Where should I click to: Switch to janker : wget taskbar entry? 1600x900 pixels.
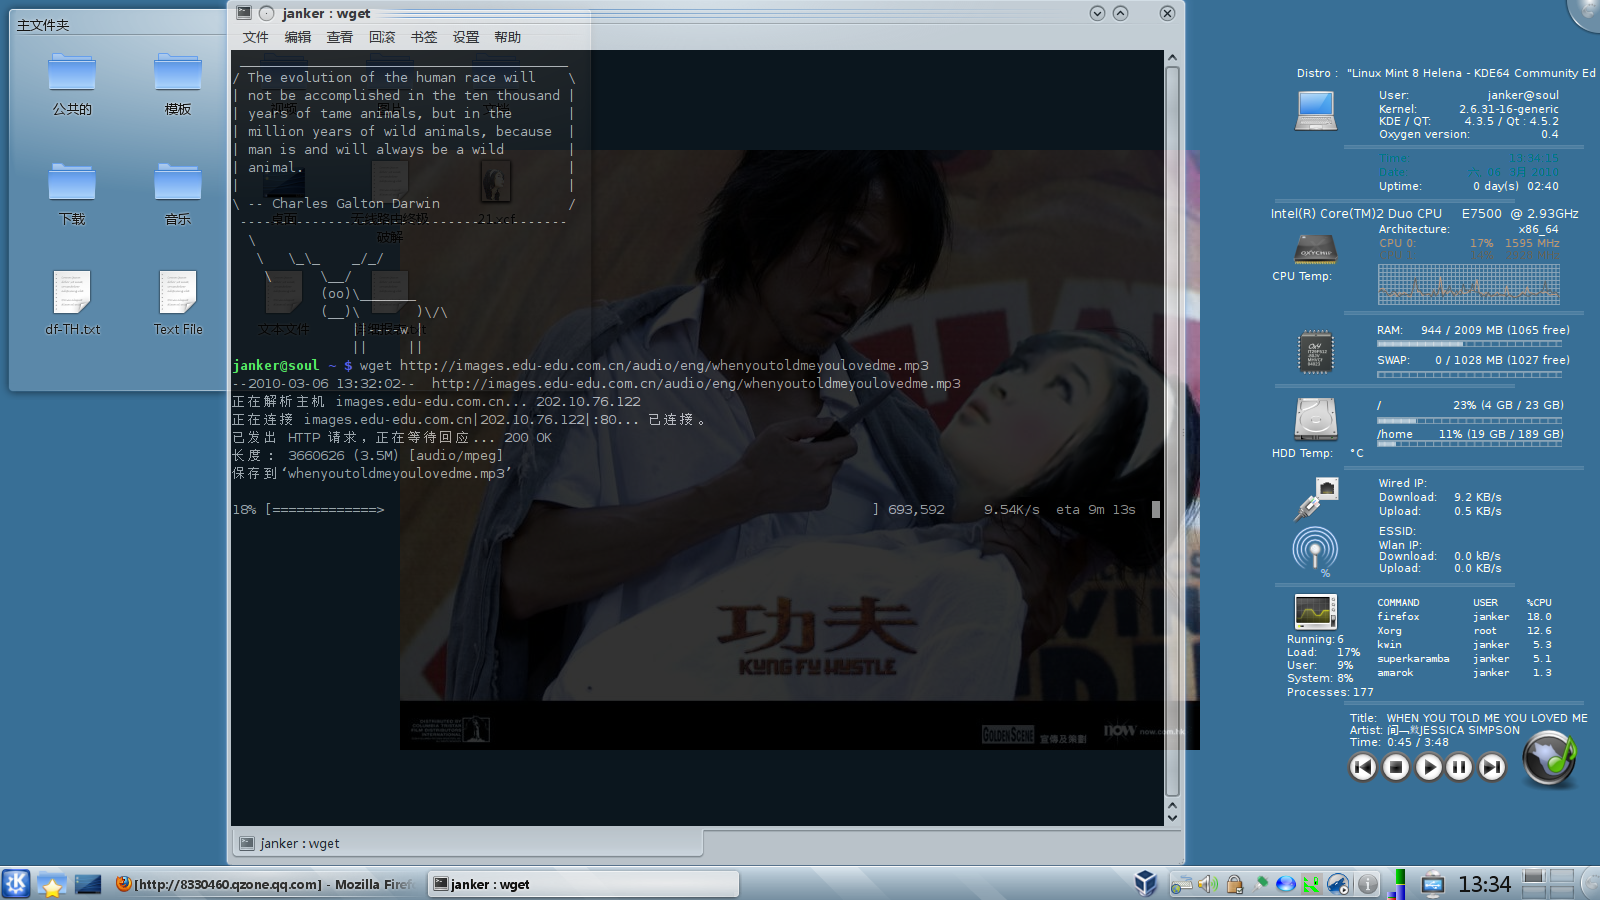pyautogui.click(x=584, y=884)
